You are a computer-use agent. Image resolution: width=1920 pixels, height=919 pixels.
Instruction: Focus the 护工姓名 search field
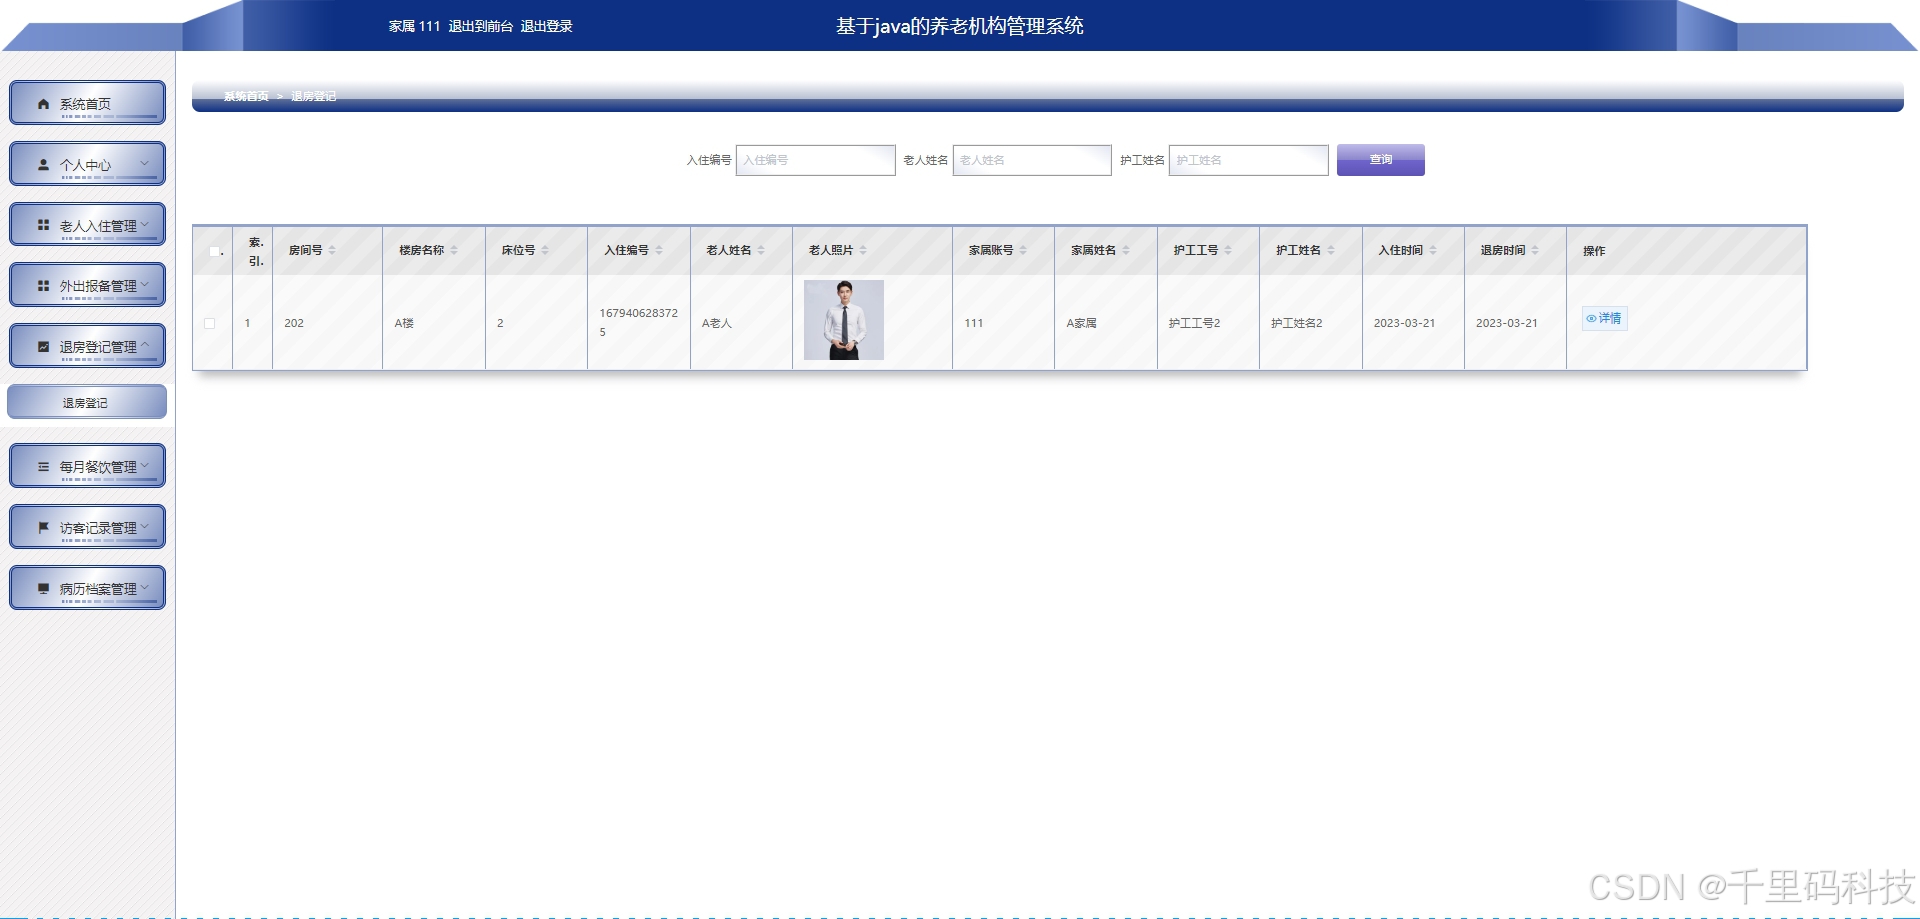pyautogui.click(x=1248, y=160)
